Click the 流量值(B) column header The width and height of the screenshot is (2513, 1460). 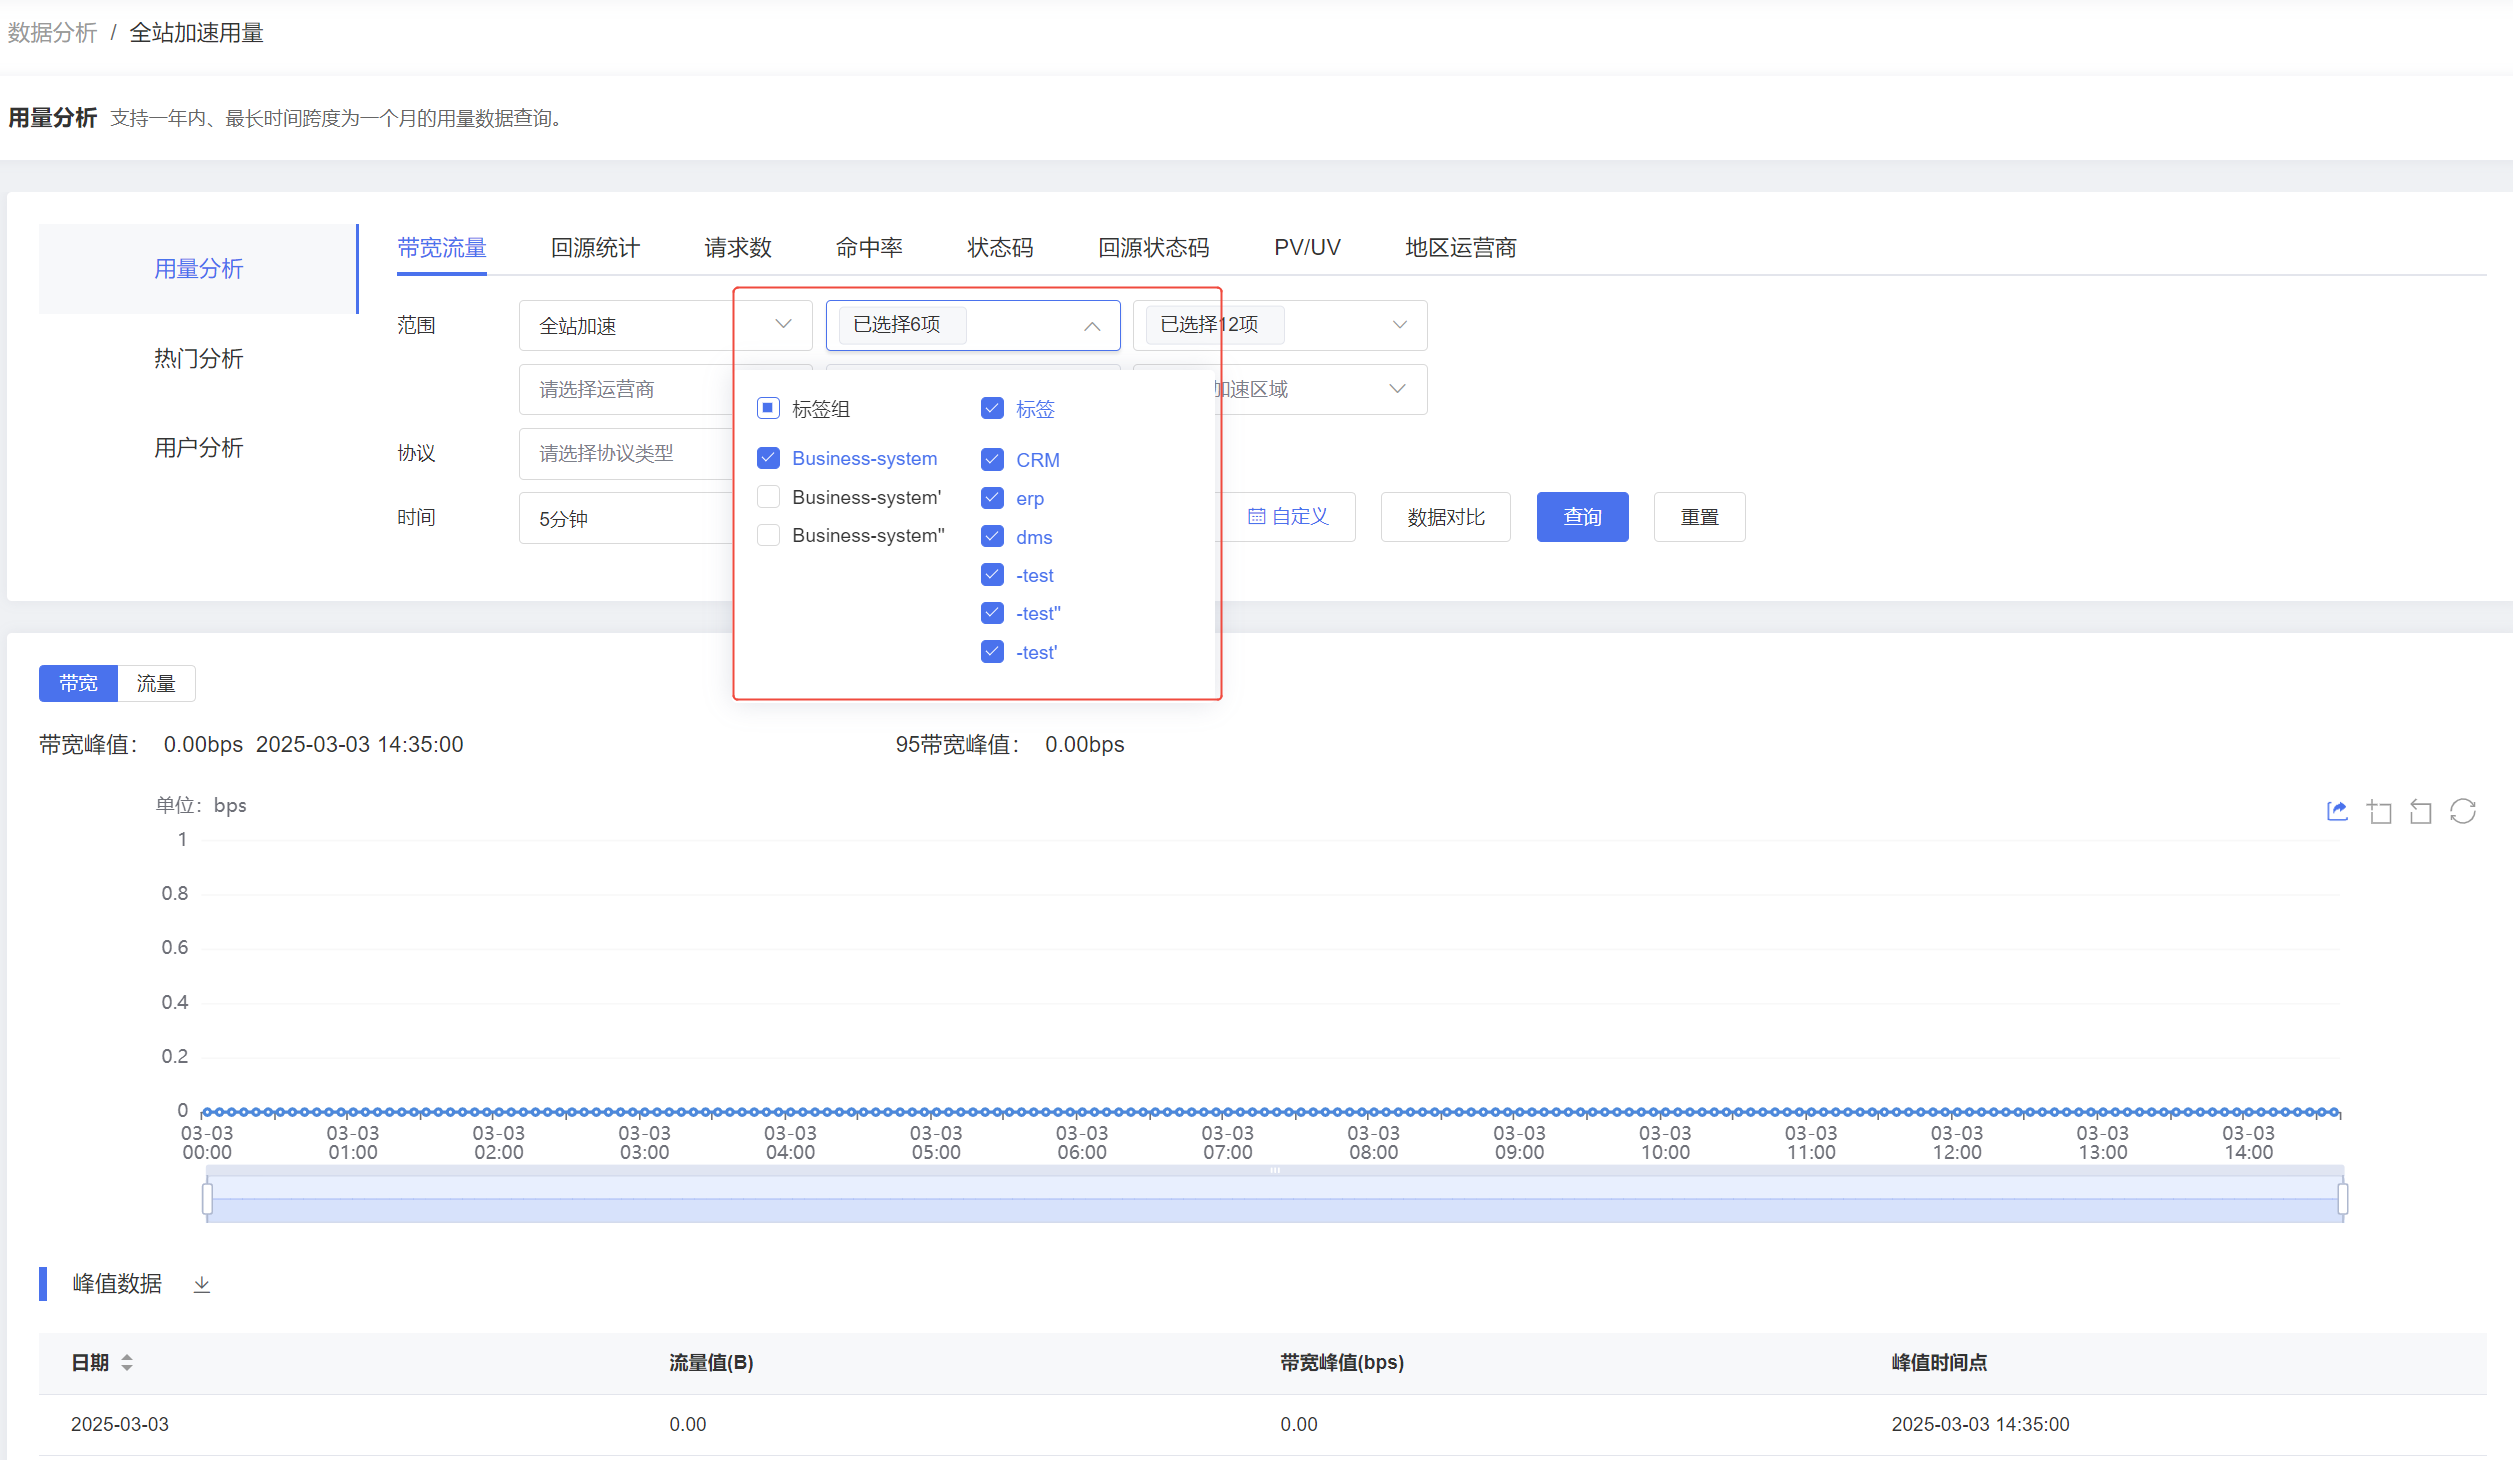[711, 1362]
